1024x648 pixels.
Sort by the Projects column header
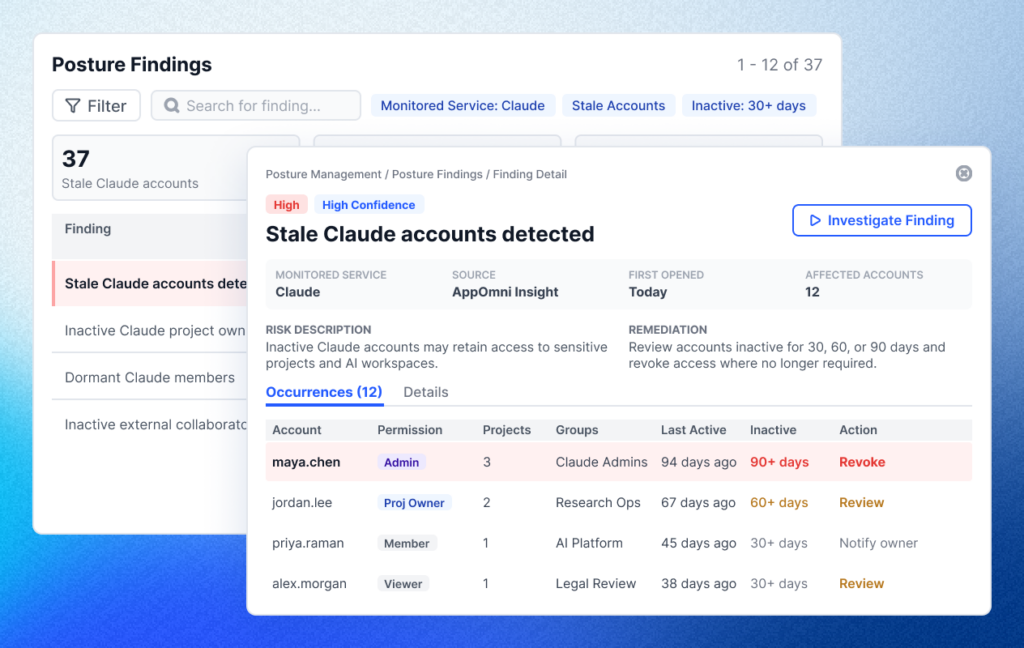pyautogui.click(x=506, y=430)
